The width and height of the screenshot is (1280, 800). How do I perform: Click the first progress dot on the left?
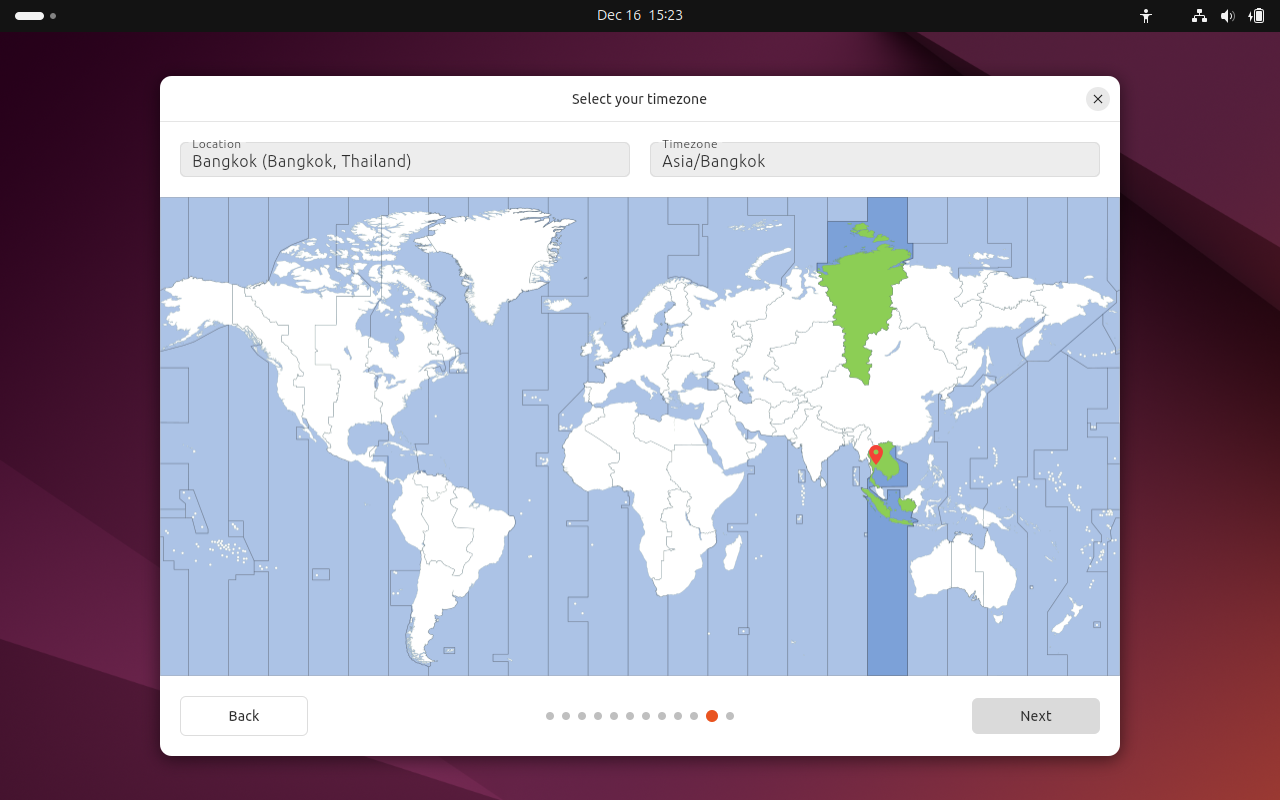point(549,716)
